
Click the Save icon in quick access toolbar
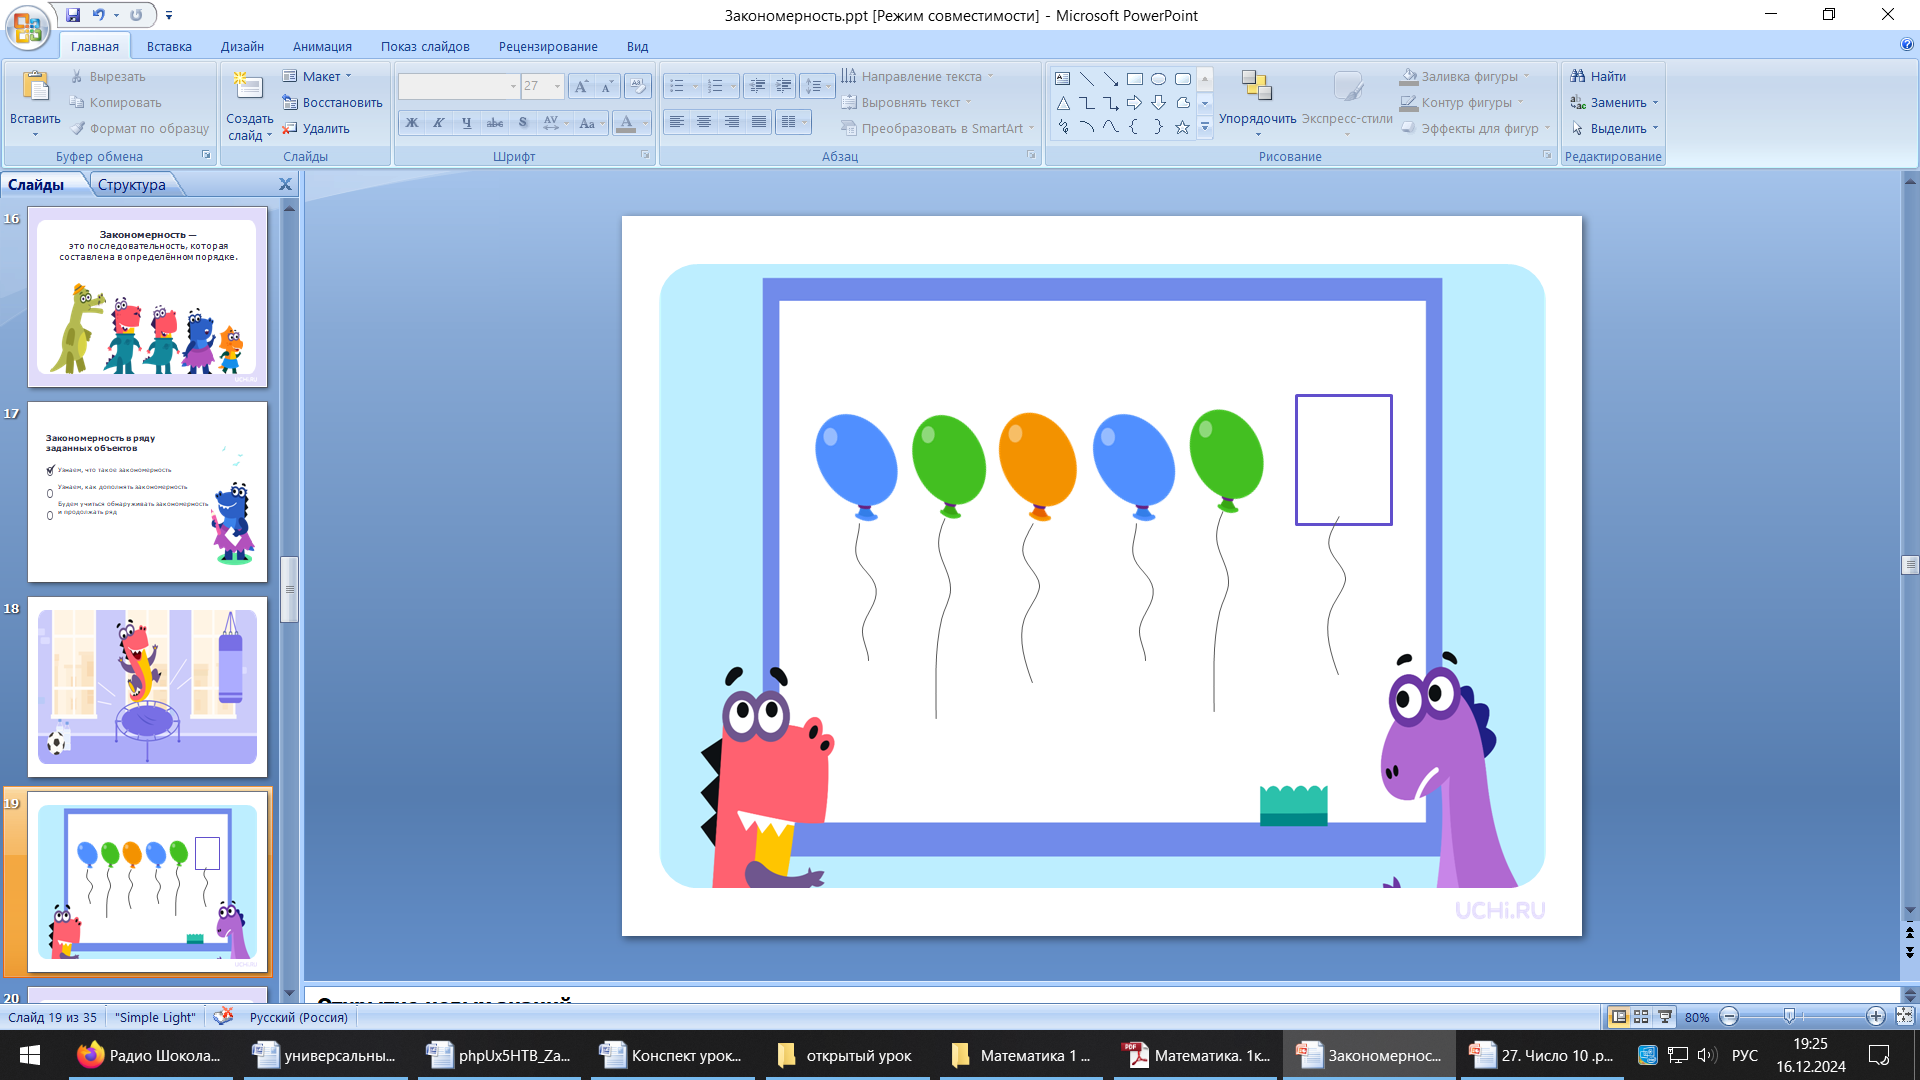[x=73, y=15]
